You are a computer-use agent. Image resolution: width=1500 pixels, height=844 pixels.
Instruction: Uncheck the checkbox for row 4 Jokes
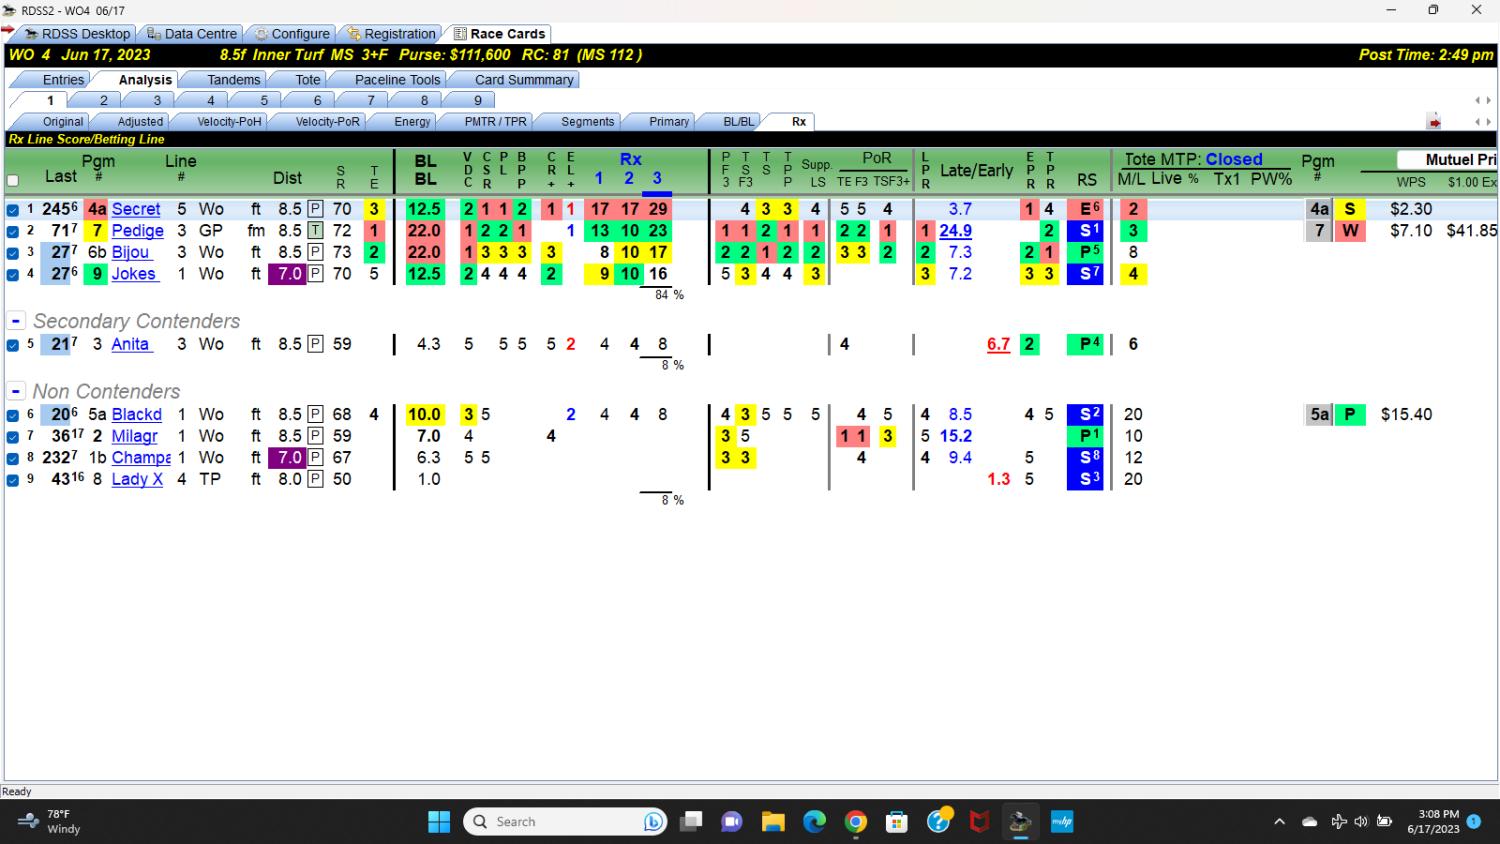pos(13,275)
